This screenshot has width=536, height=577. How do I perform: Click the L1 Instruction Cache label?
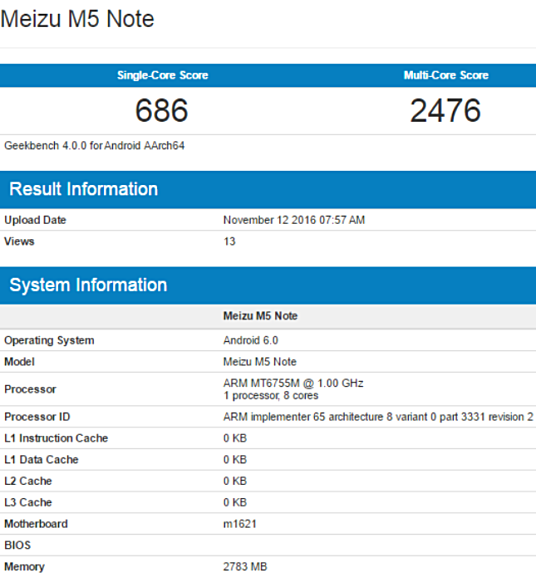pos(56,438)
